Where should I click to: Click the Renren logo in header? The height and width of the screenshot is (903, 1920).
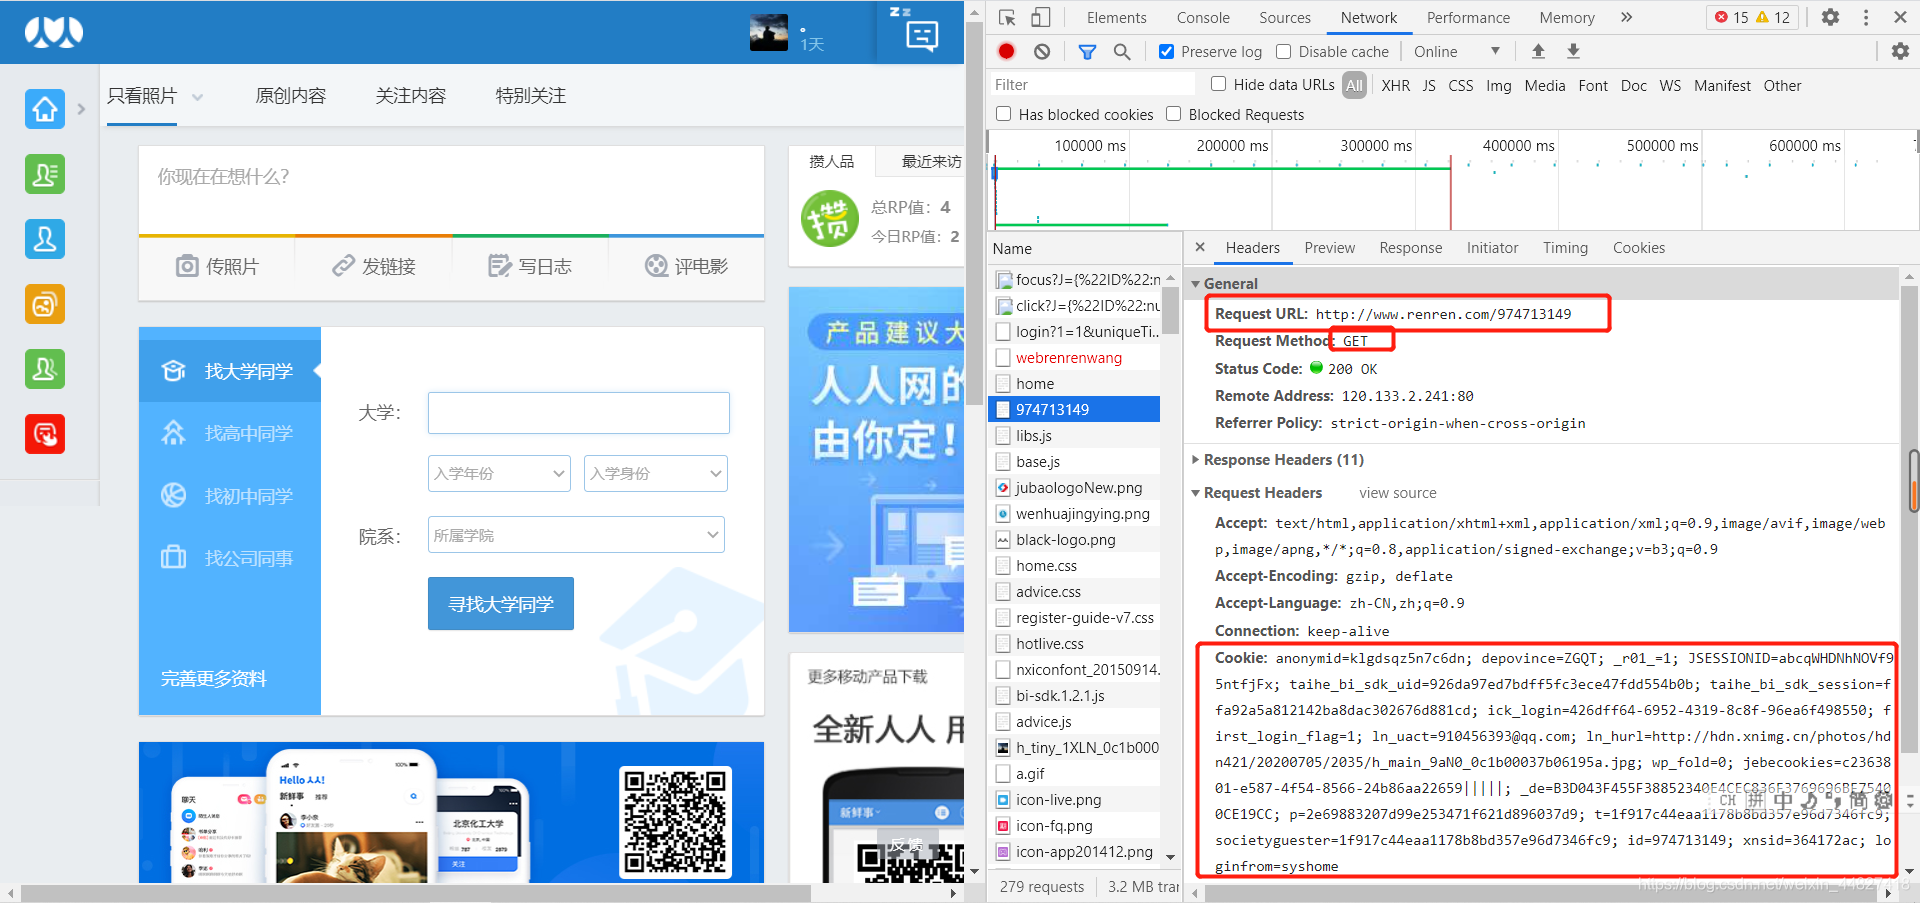click(54, 32)
